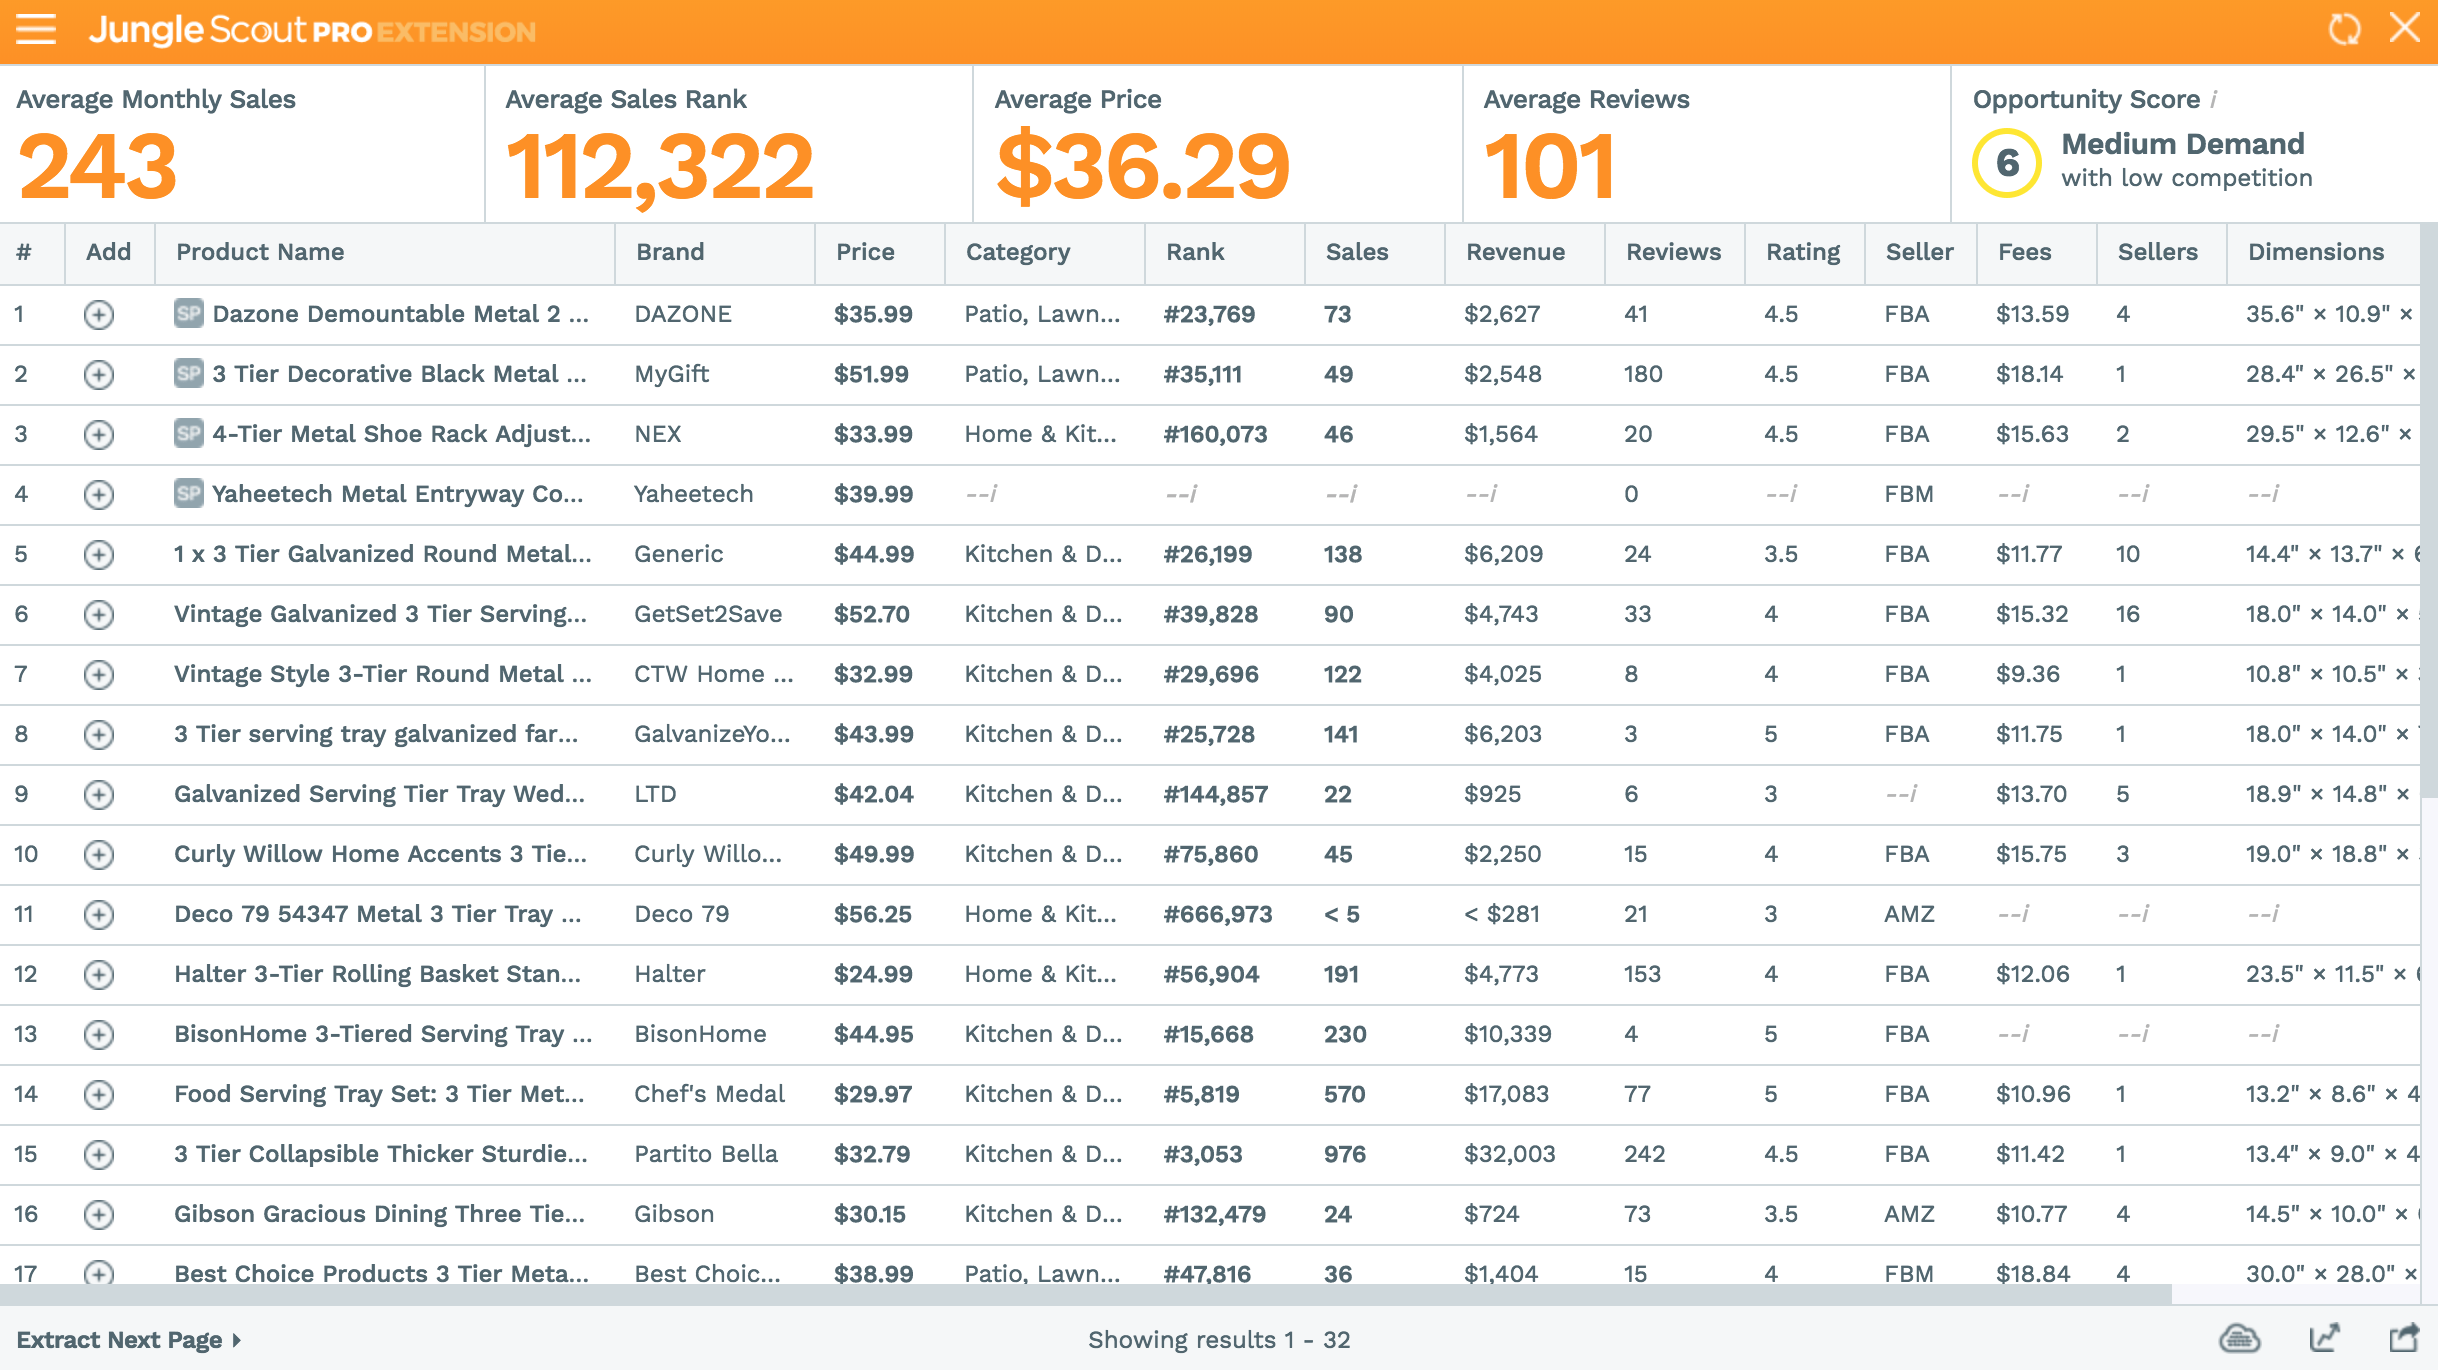The width and height of the screenshot is (2438, 1370).
Task: Click SP sponsored badge on Dazone row
Action: 189,313
